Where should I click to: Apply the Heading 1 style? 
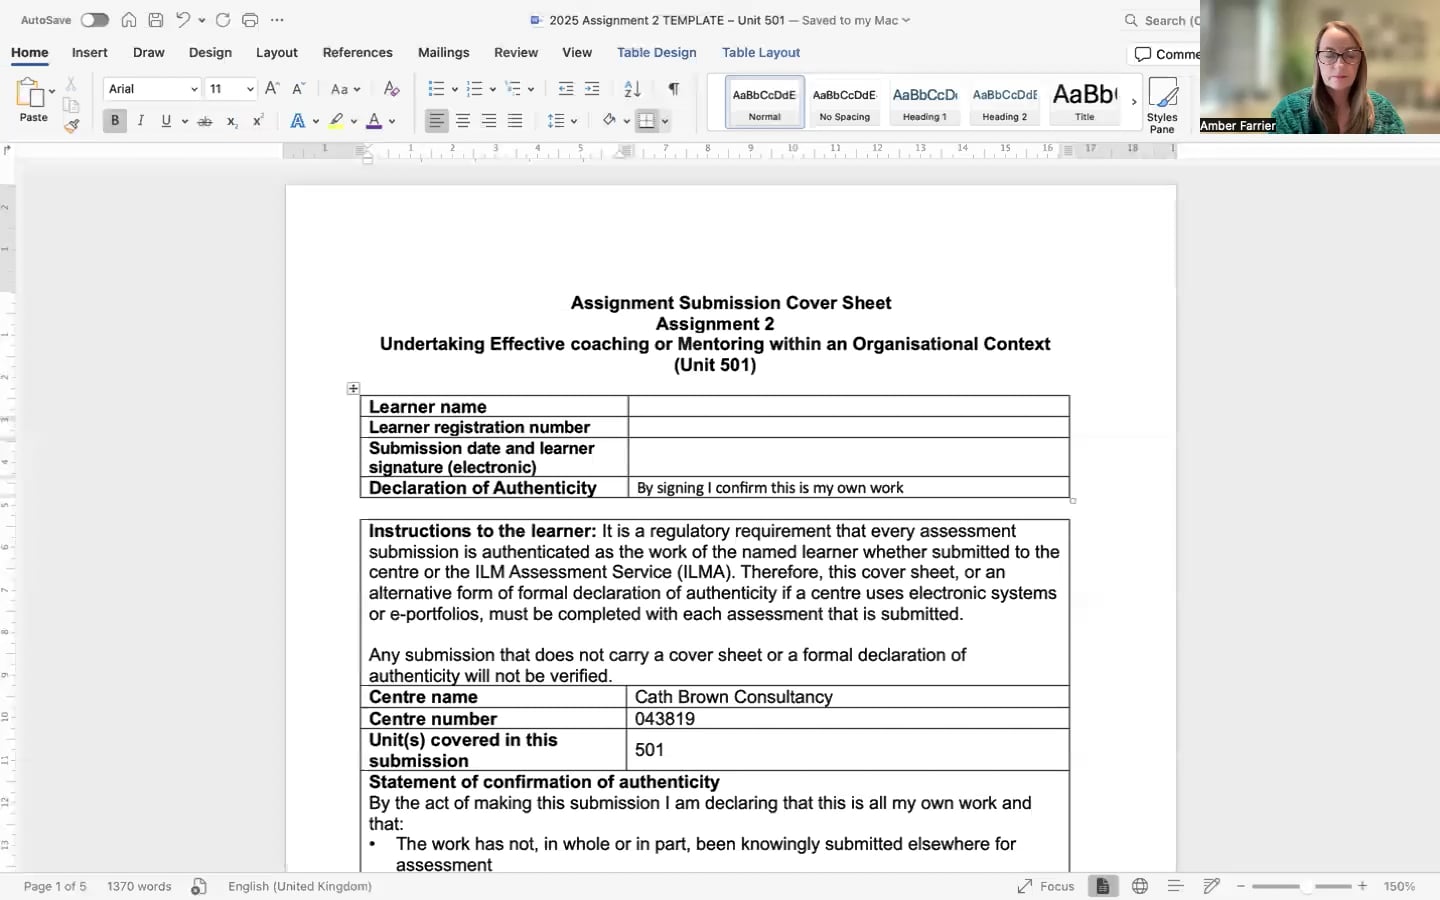pyautogui.click(x=925, y=102)
